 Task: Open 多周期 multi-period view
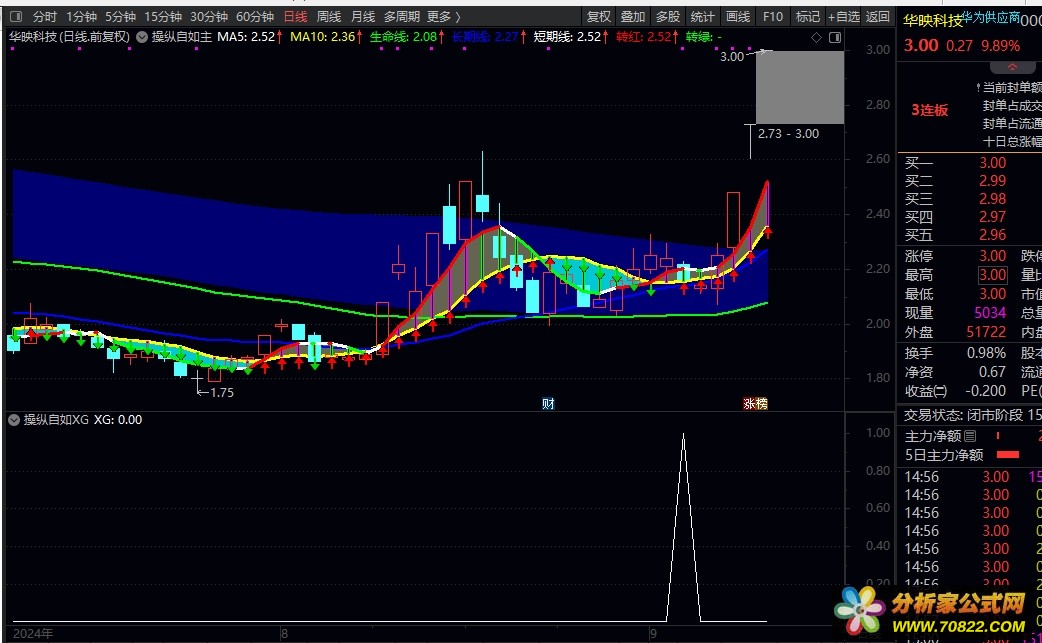tap(401, 17)
